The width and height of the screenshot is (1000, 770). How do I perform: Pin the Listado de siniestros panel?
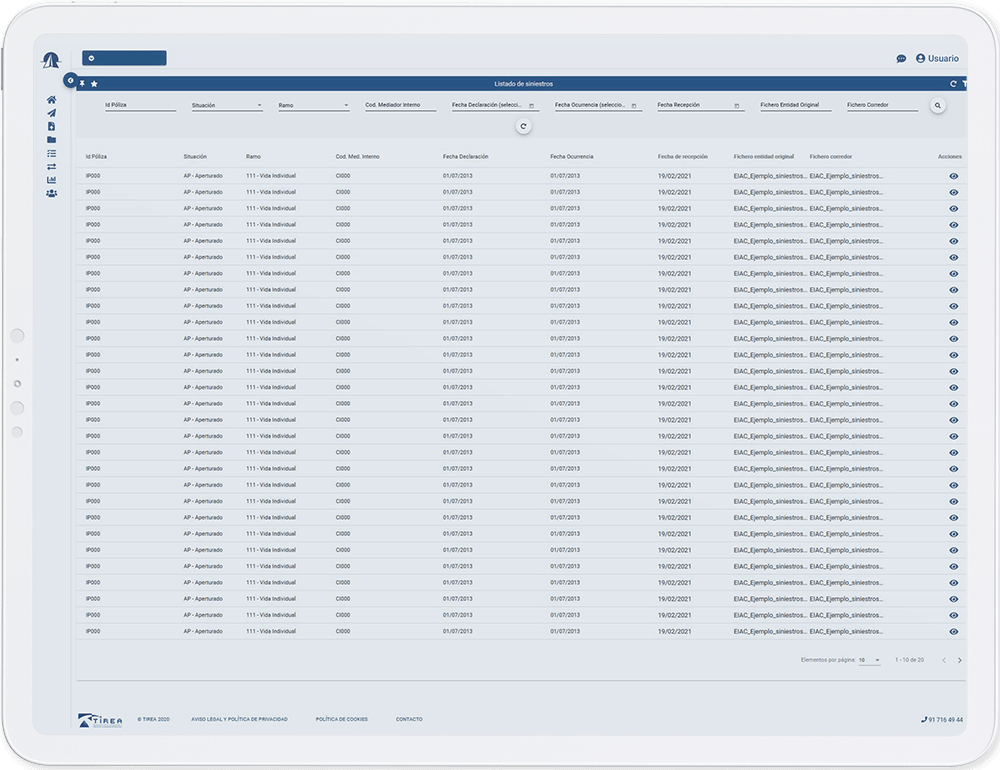[x=83, y=84]
